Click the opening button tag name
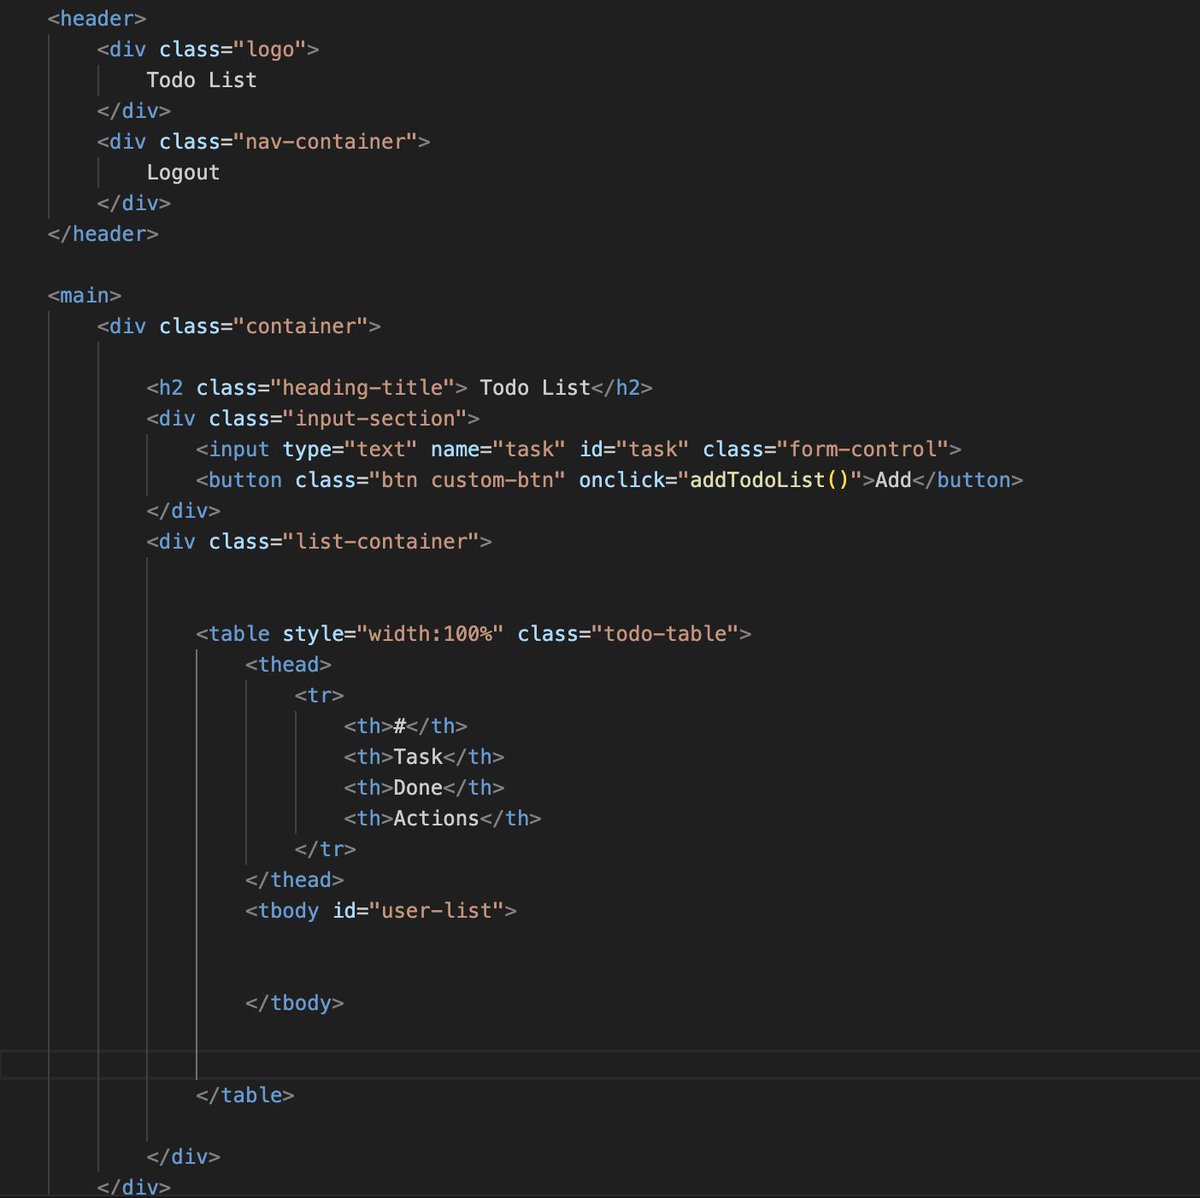The width and height of the screenshot is (1200, 1198). [x=245, y=480]
